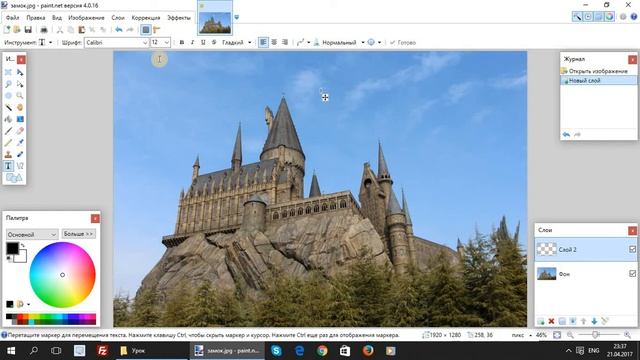Select the Clone Stamp tool
Image resolution: width=640 pixels, height=360 pixels.
(8, 154)
